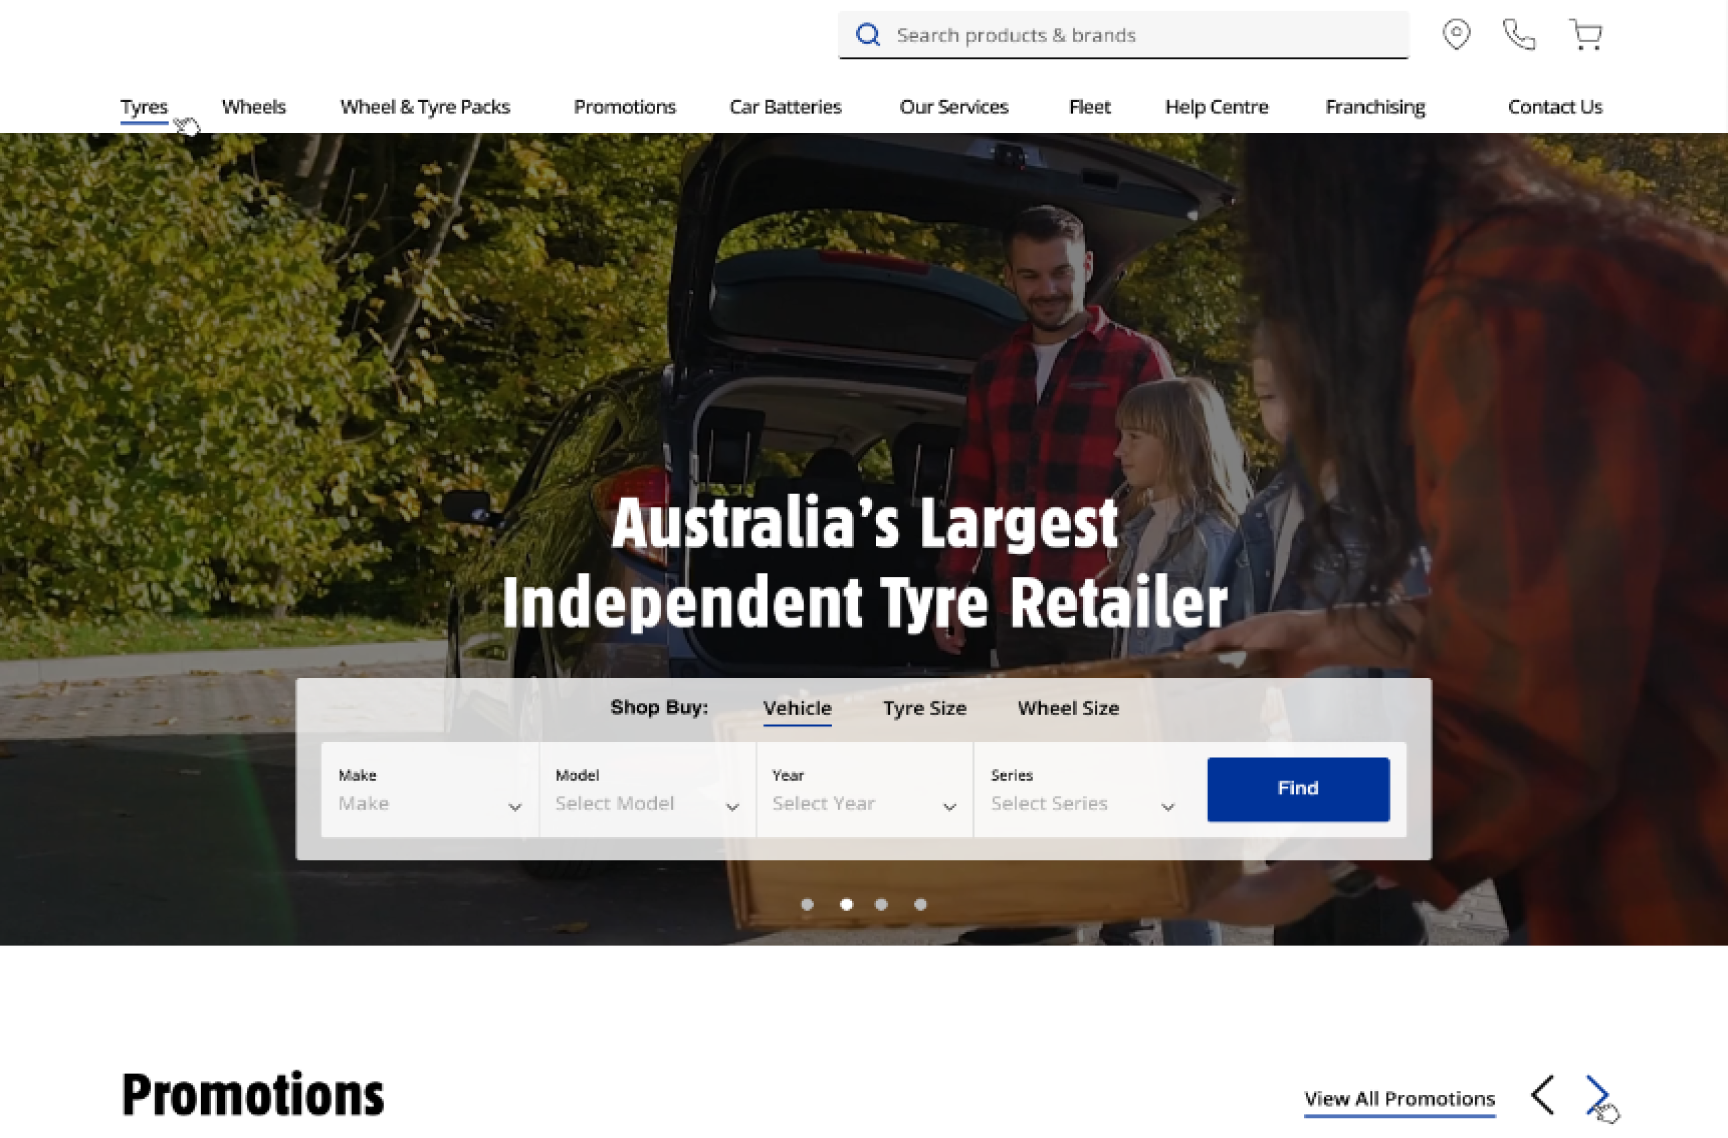Open Our Services menu
Viewport: 1728px width, 1138px height.
pos(954,107)
